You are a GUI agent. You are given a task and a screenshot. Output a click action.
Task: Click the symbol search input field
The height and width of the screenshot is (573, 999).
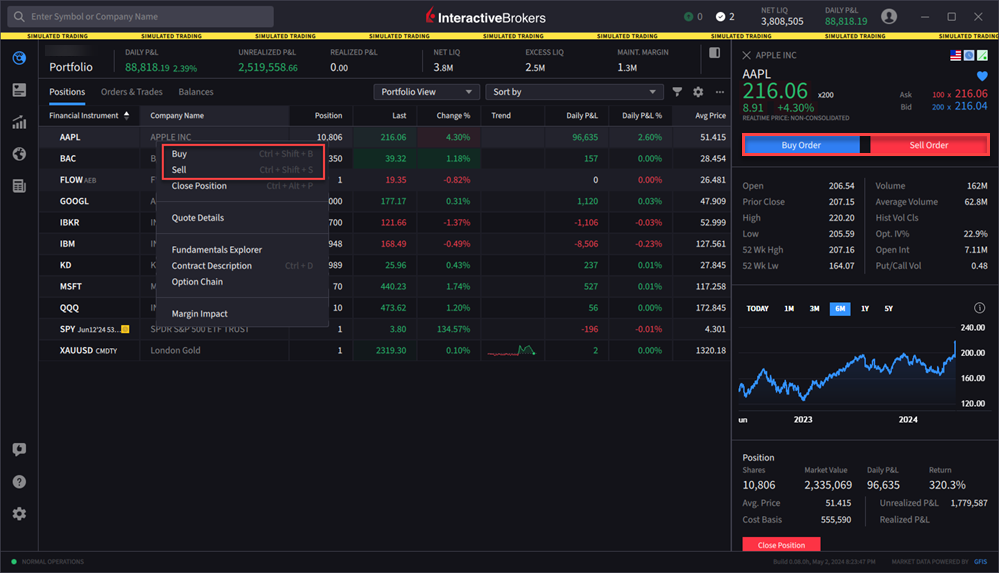141,17
